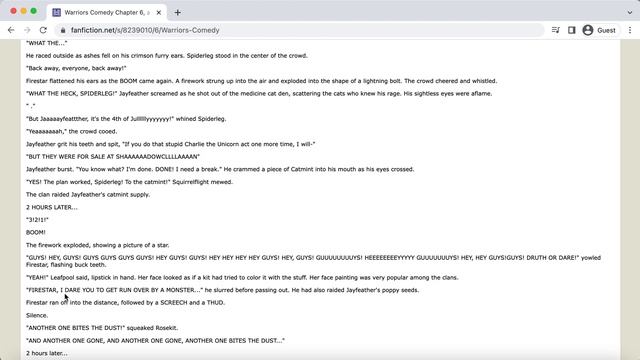Expand the tab search chevron
640x360 pixels.
tap(630, 12)
